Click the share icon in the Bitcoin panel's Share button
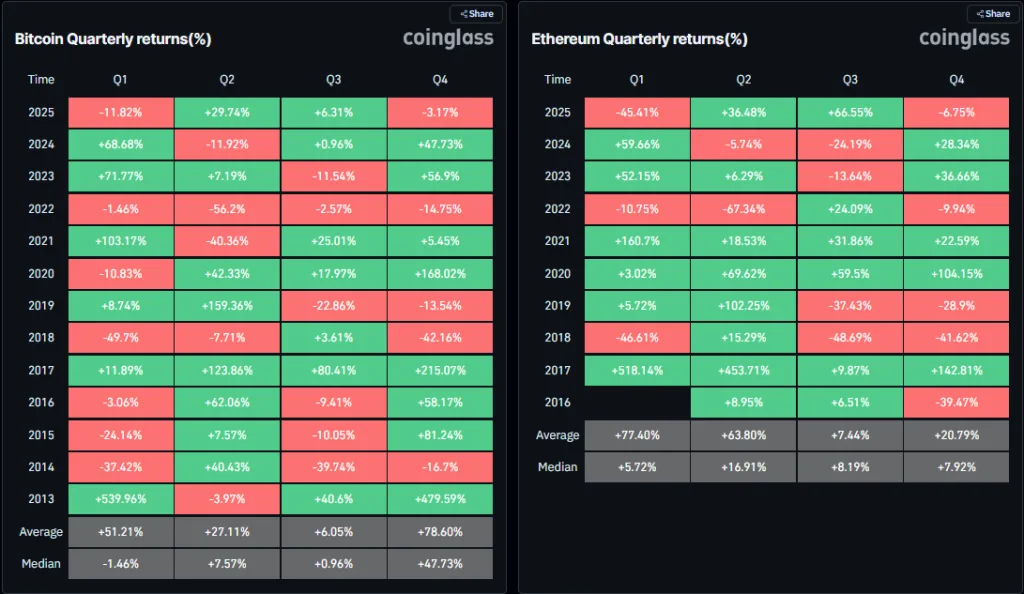This screenshot has height=594, width=1024. 465,13
